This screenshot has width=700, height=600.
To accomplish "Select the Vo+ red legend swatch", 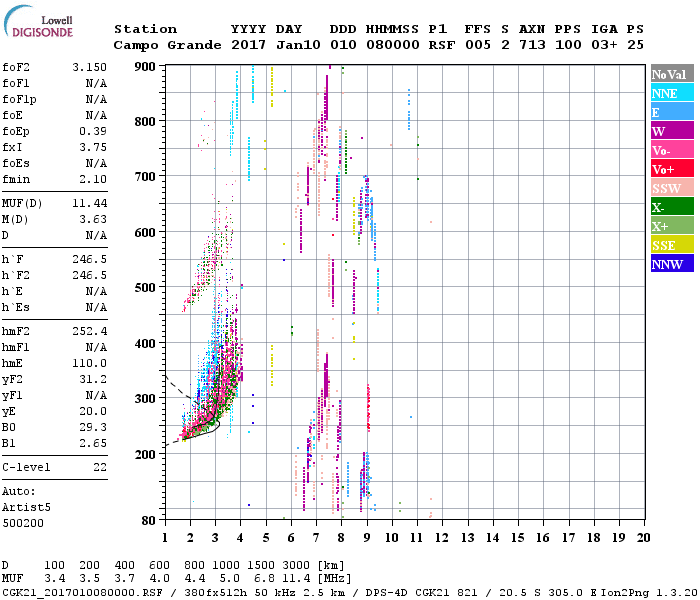I will pos(672,168).
